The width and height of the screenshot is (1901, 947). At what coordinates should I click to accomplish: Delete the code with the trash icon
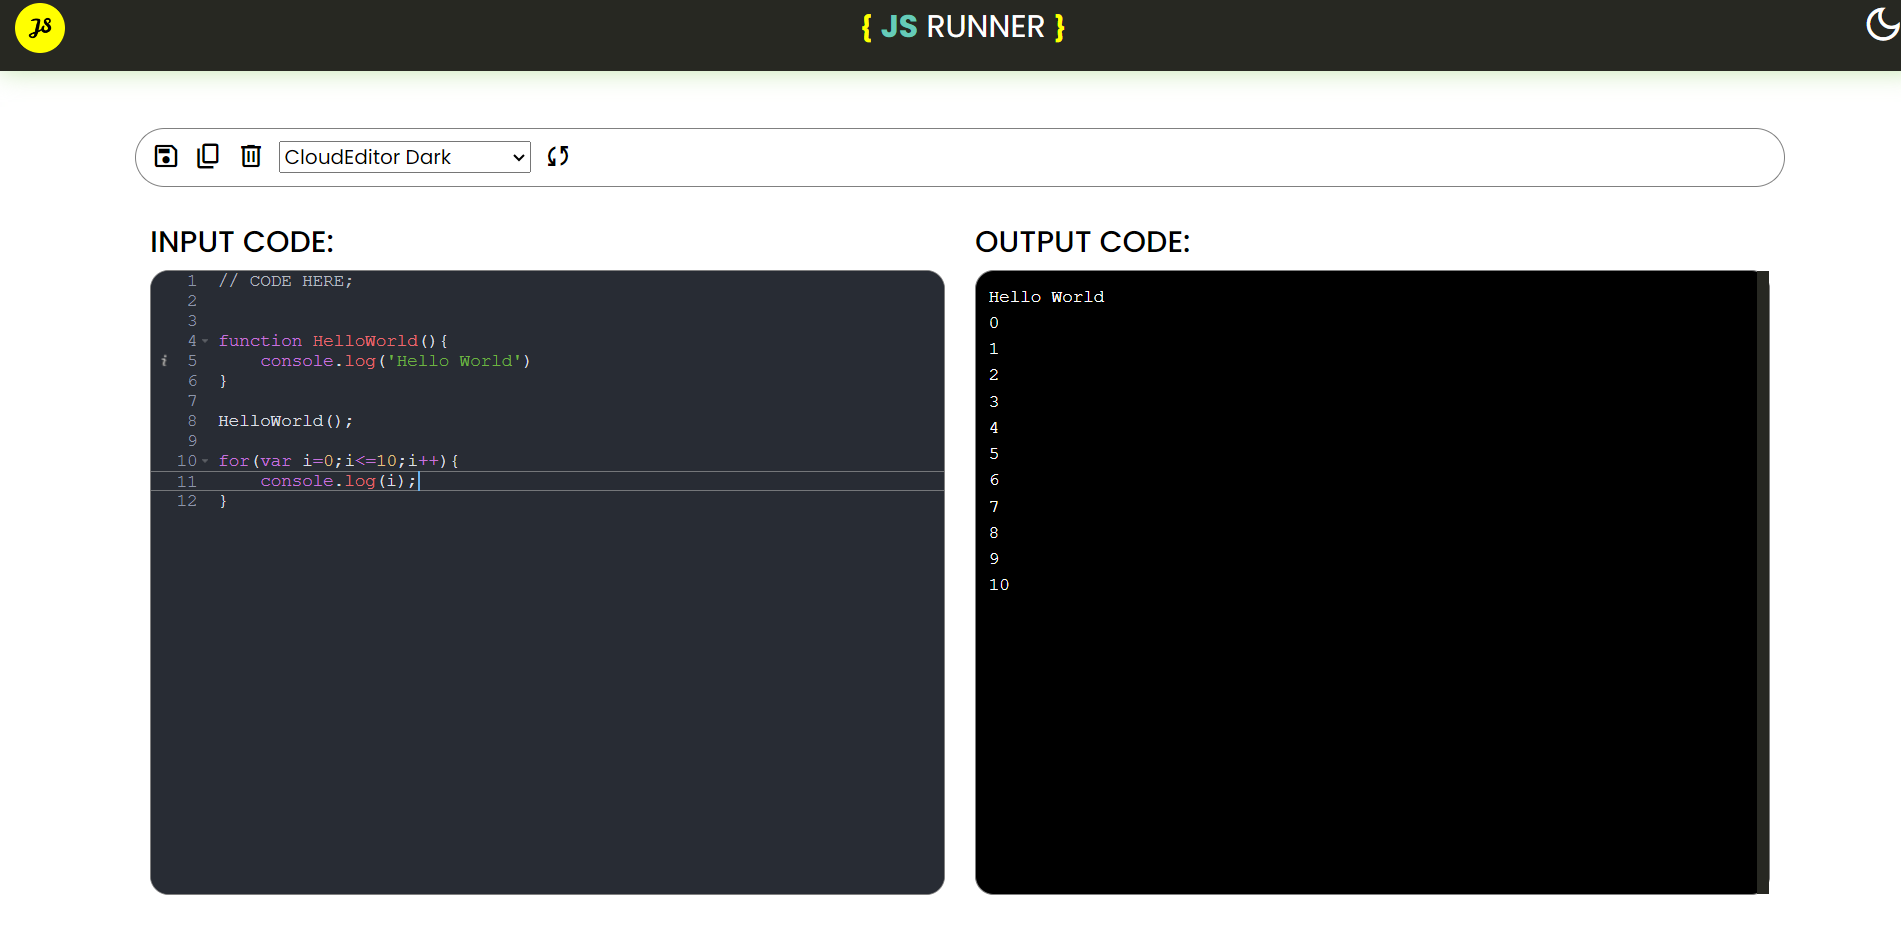coord(251,156)
